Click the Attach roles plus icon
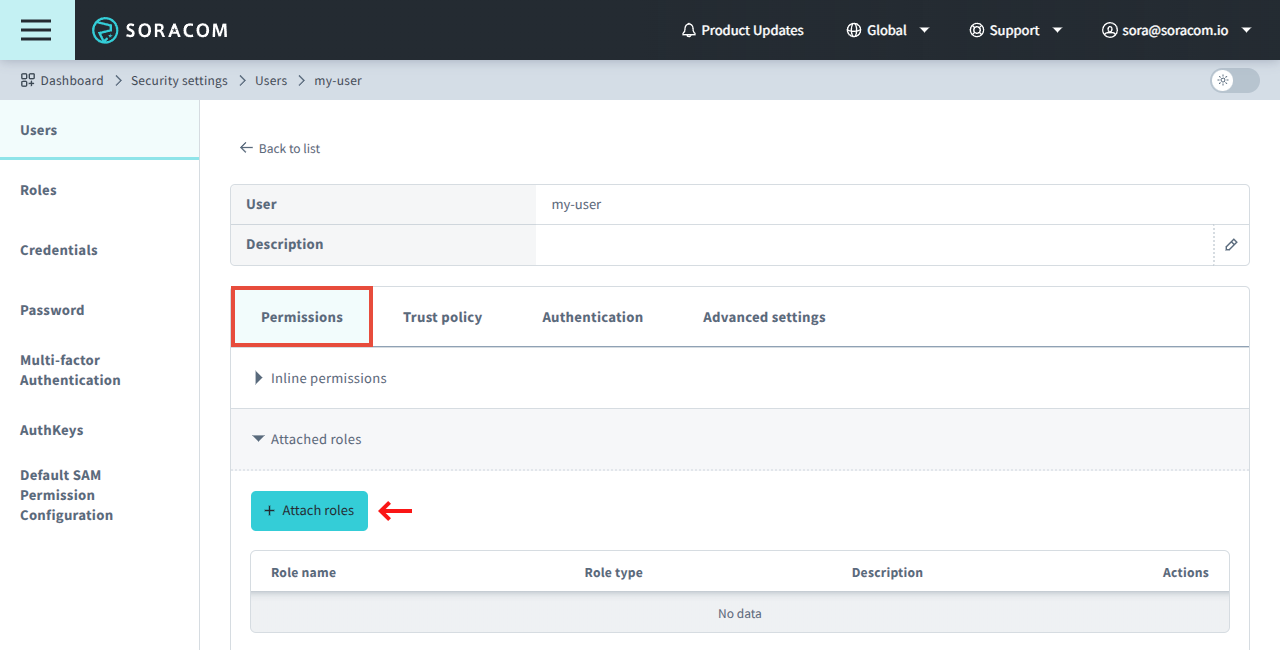This screenshot has height=650, width=1280. point(268,510)
